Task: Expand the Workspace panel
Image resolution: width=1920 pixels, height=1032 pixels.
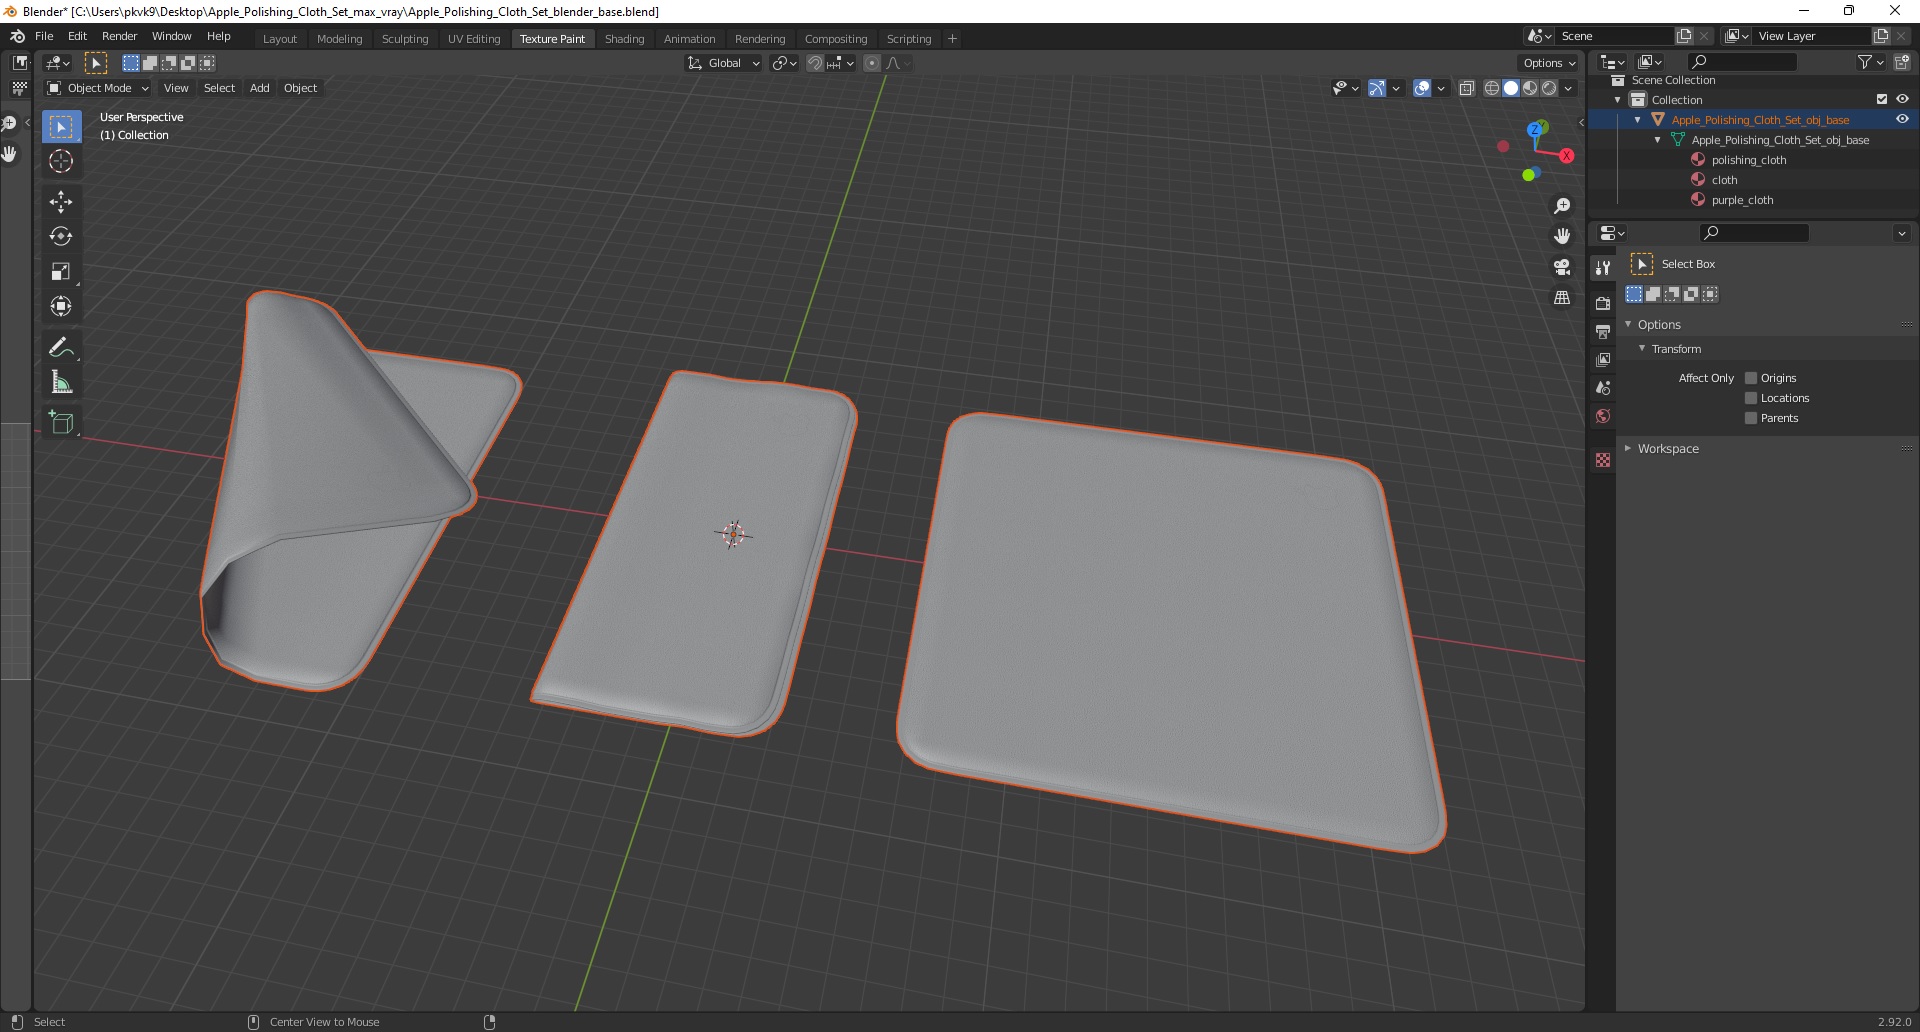Action: point(1628,449)
